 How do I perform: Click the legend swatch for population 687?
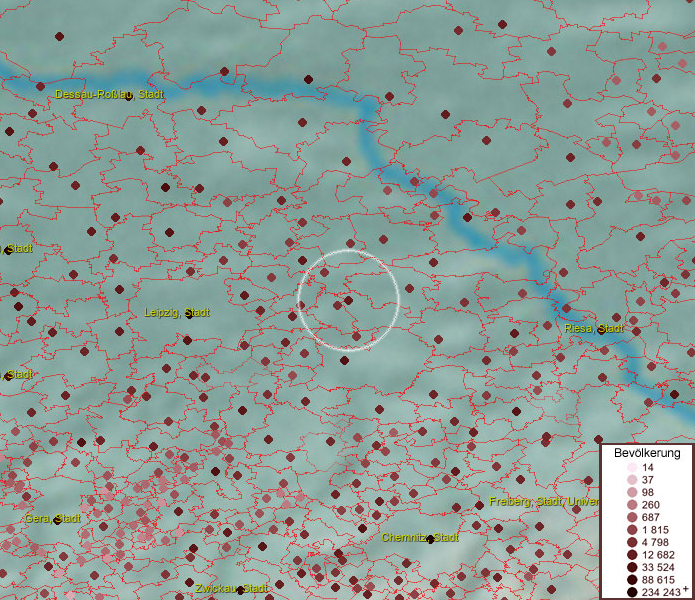point(632,517)
